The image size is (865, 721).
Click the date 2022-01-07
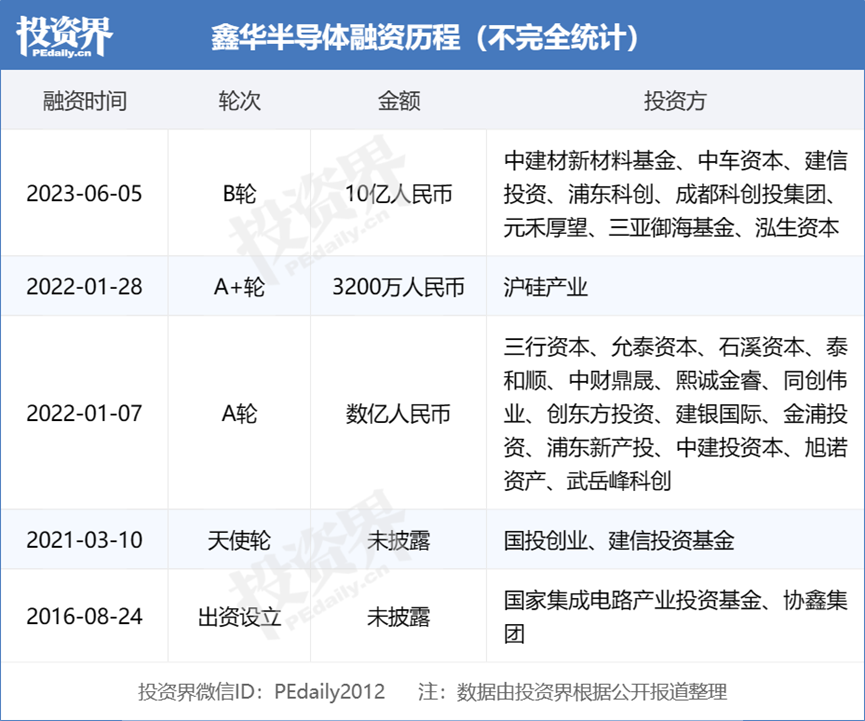(x=84, y=413)
